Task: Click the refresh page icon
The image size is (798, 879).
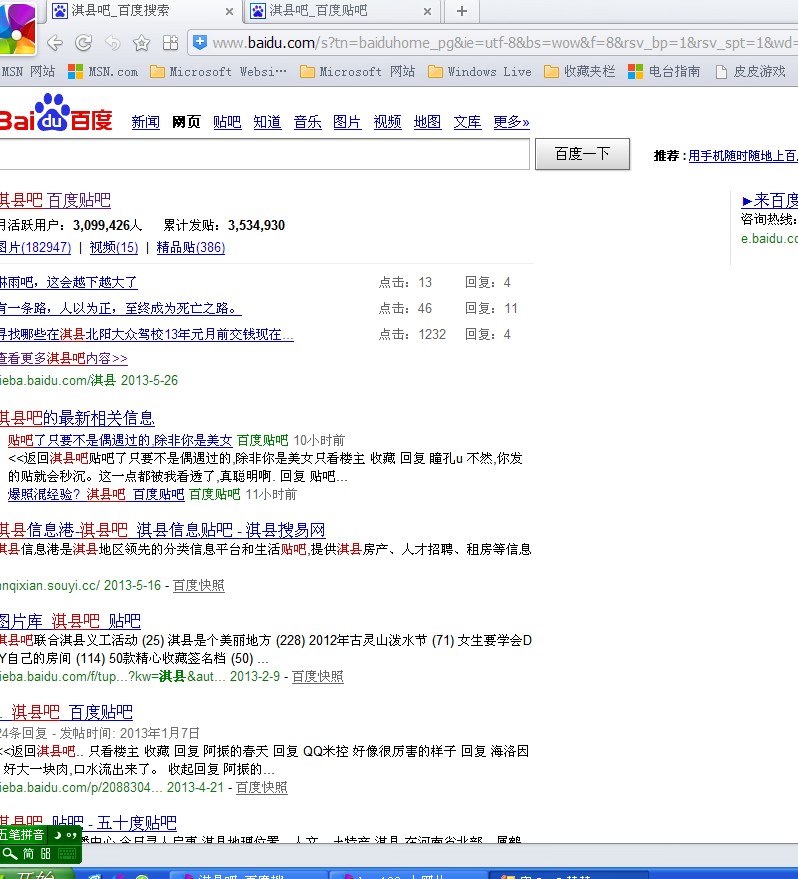Action: [x=84, y=43]
